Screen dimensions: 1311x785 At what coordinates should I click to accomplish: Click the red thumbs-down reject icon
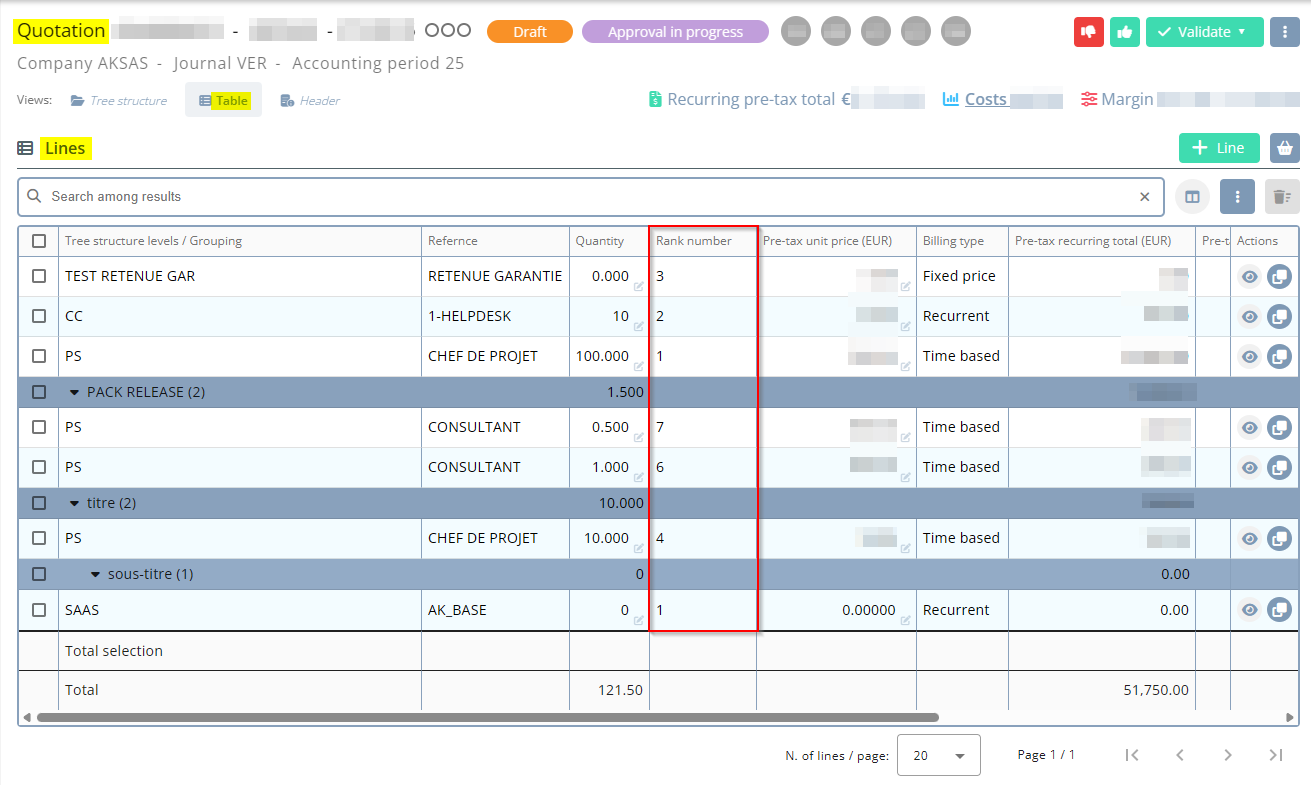[x=1088, y=32]
